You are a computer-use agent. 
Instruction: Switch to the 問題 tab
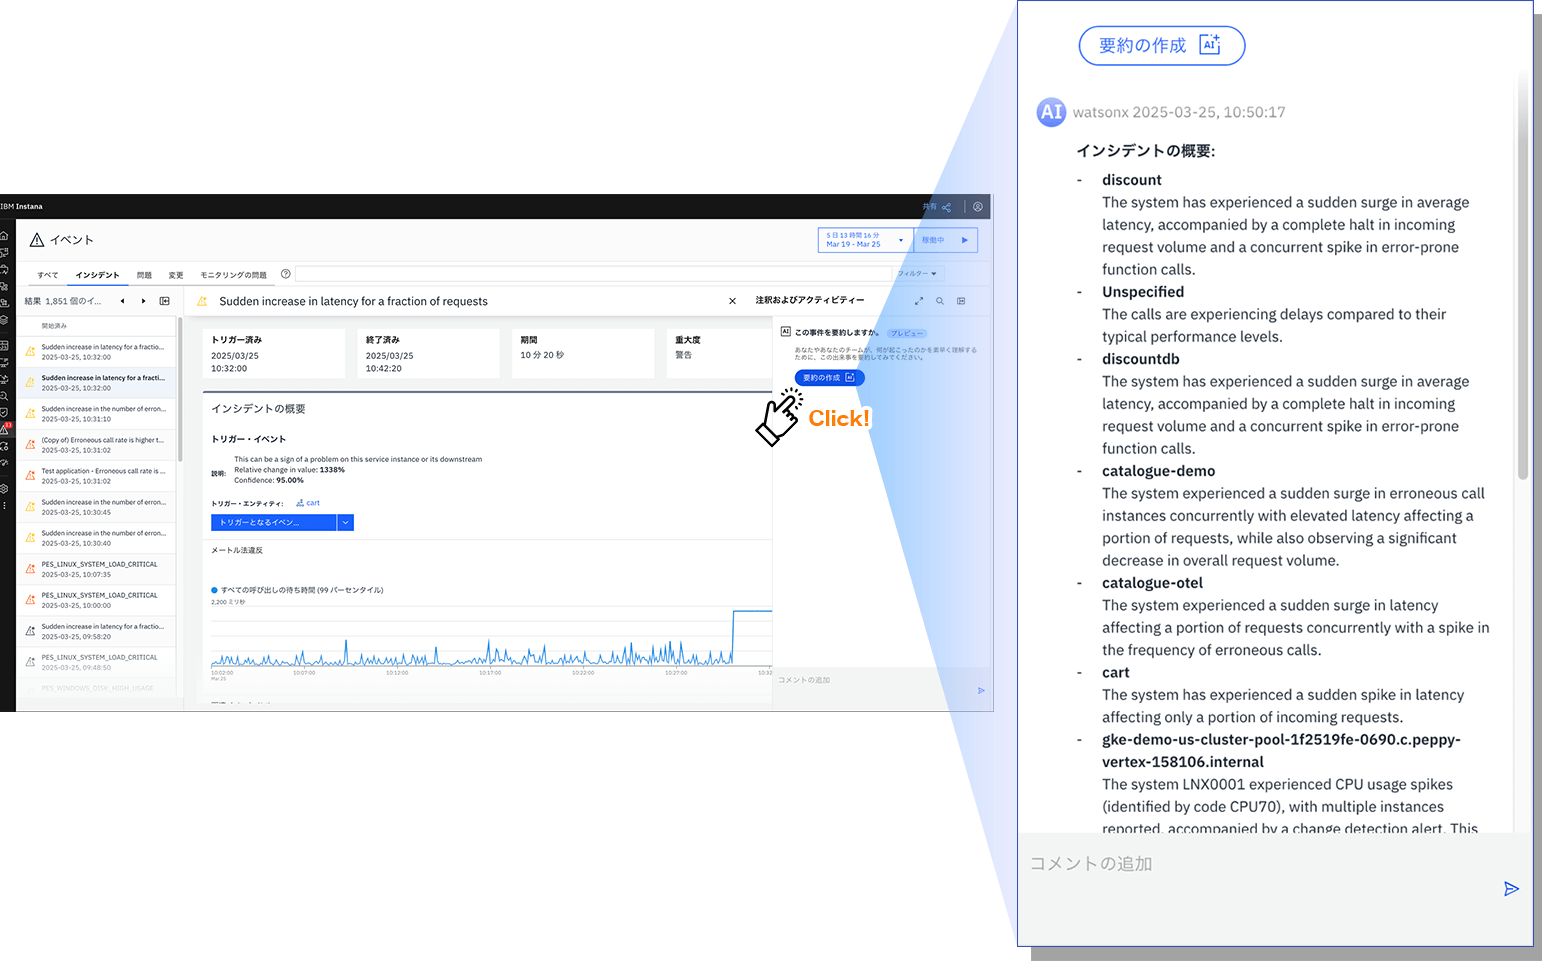tap(144, 275)
